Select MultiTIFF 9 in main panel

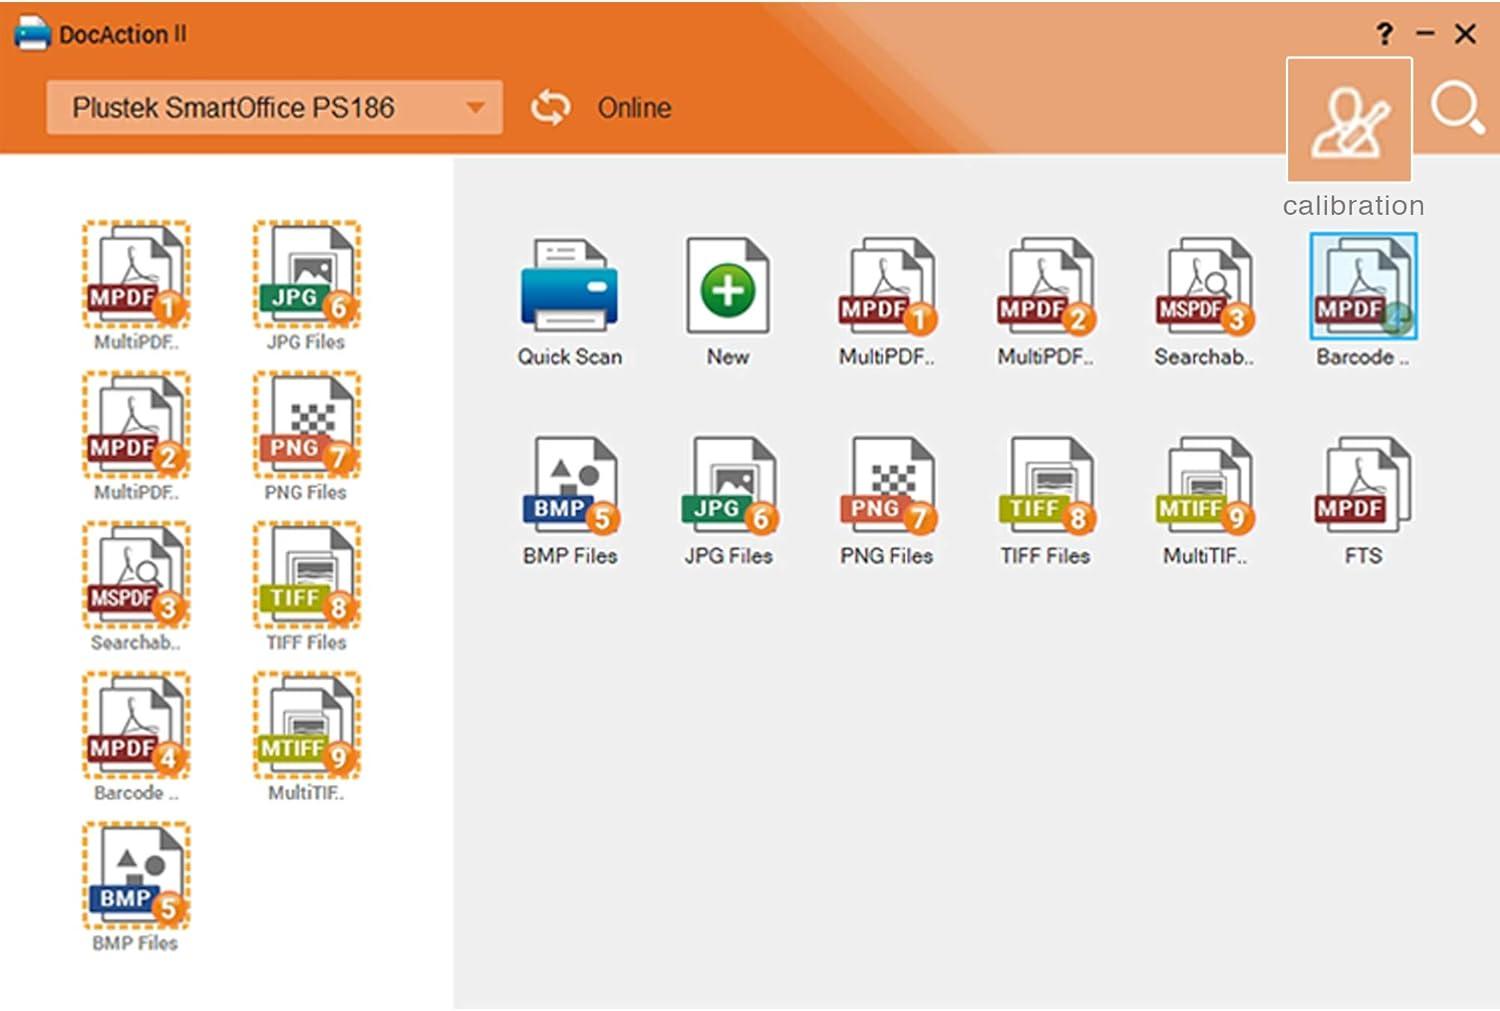pyautogui.click(x=1204, y=485)
